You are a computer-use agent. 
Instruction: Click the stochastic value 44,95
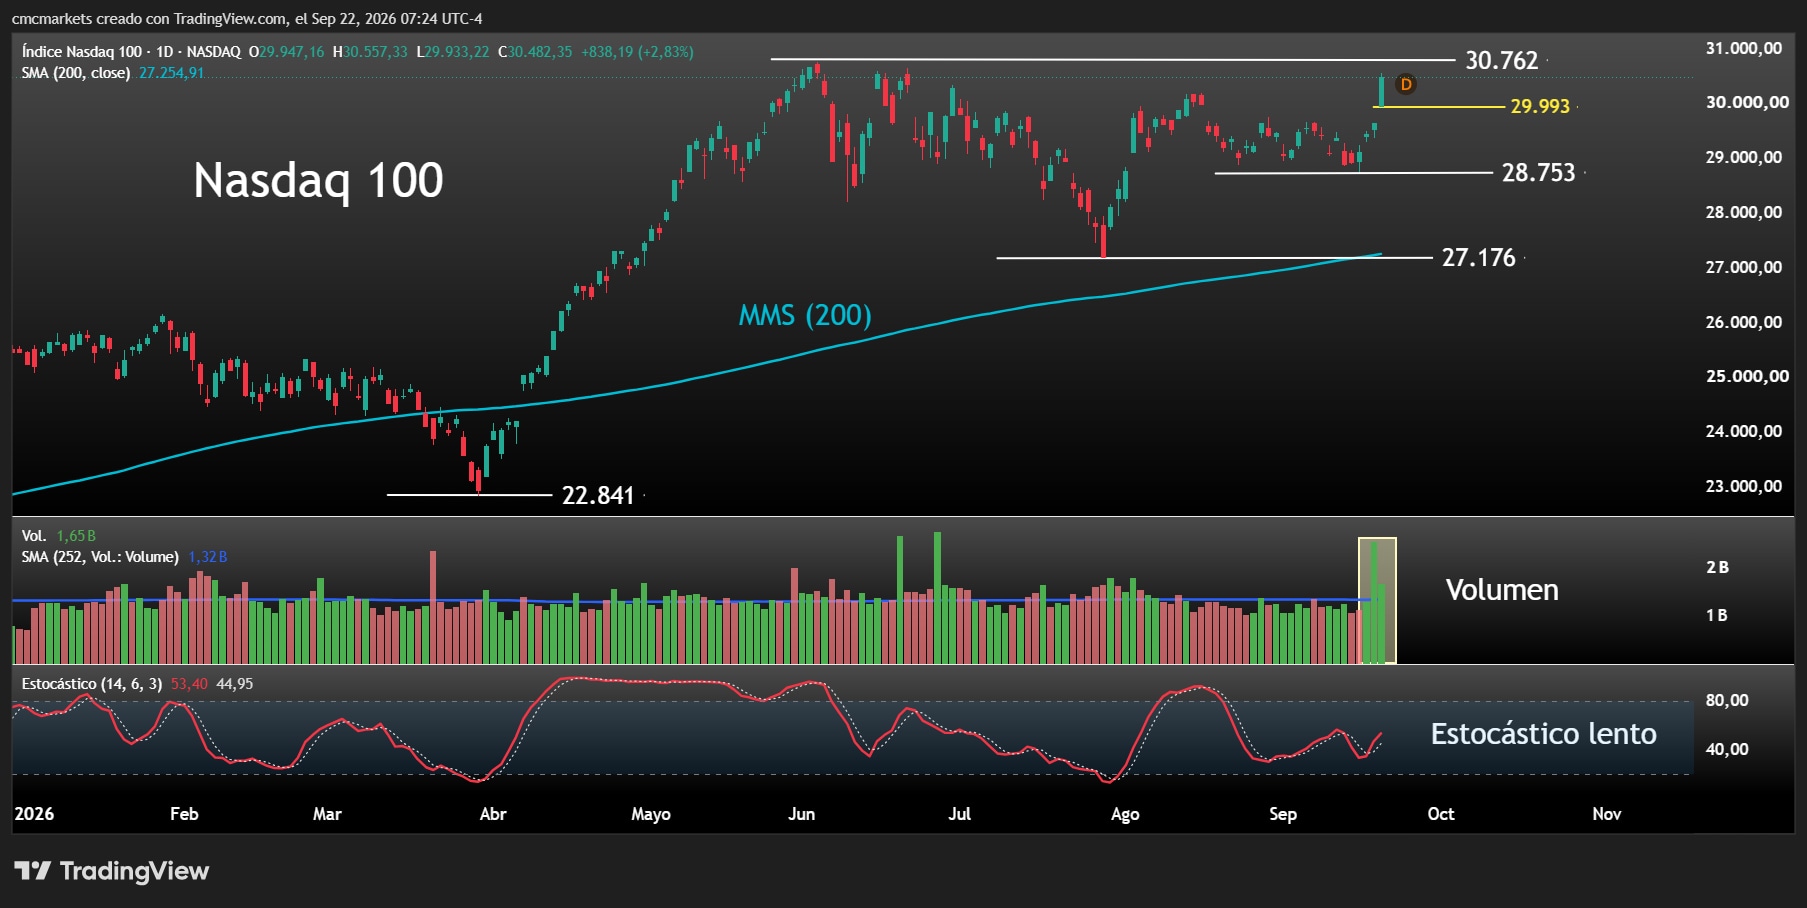(235, 684)
